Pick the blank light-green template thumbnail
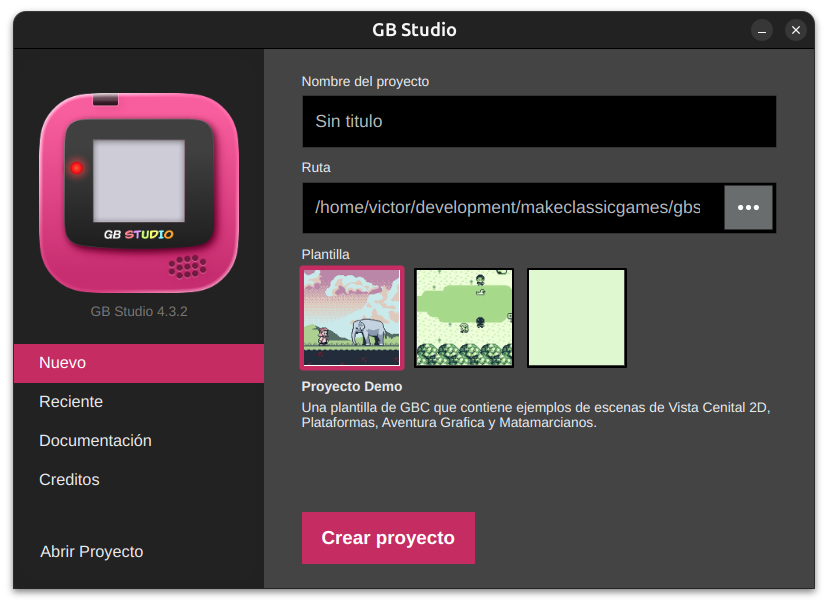The image size is (828, 605). (x=577, y=318)
